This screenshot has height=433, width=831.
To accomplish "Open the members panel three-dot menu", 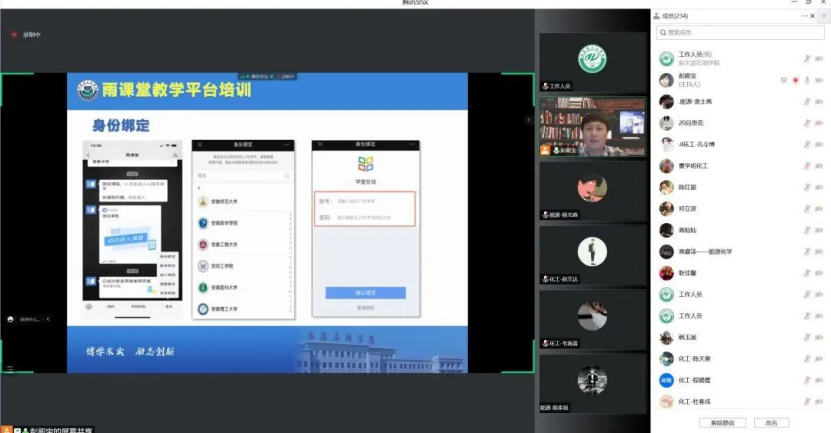I will pos(805,16).
